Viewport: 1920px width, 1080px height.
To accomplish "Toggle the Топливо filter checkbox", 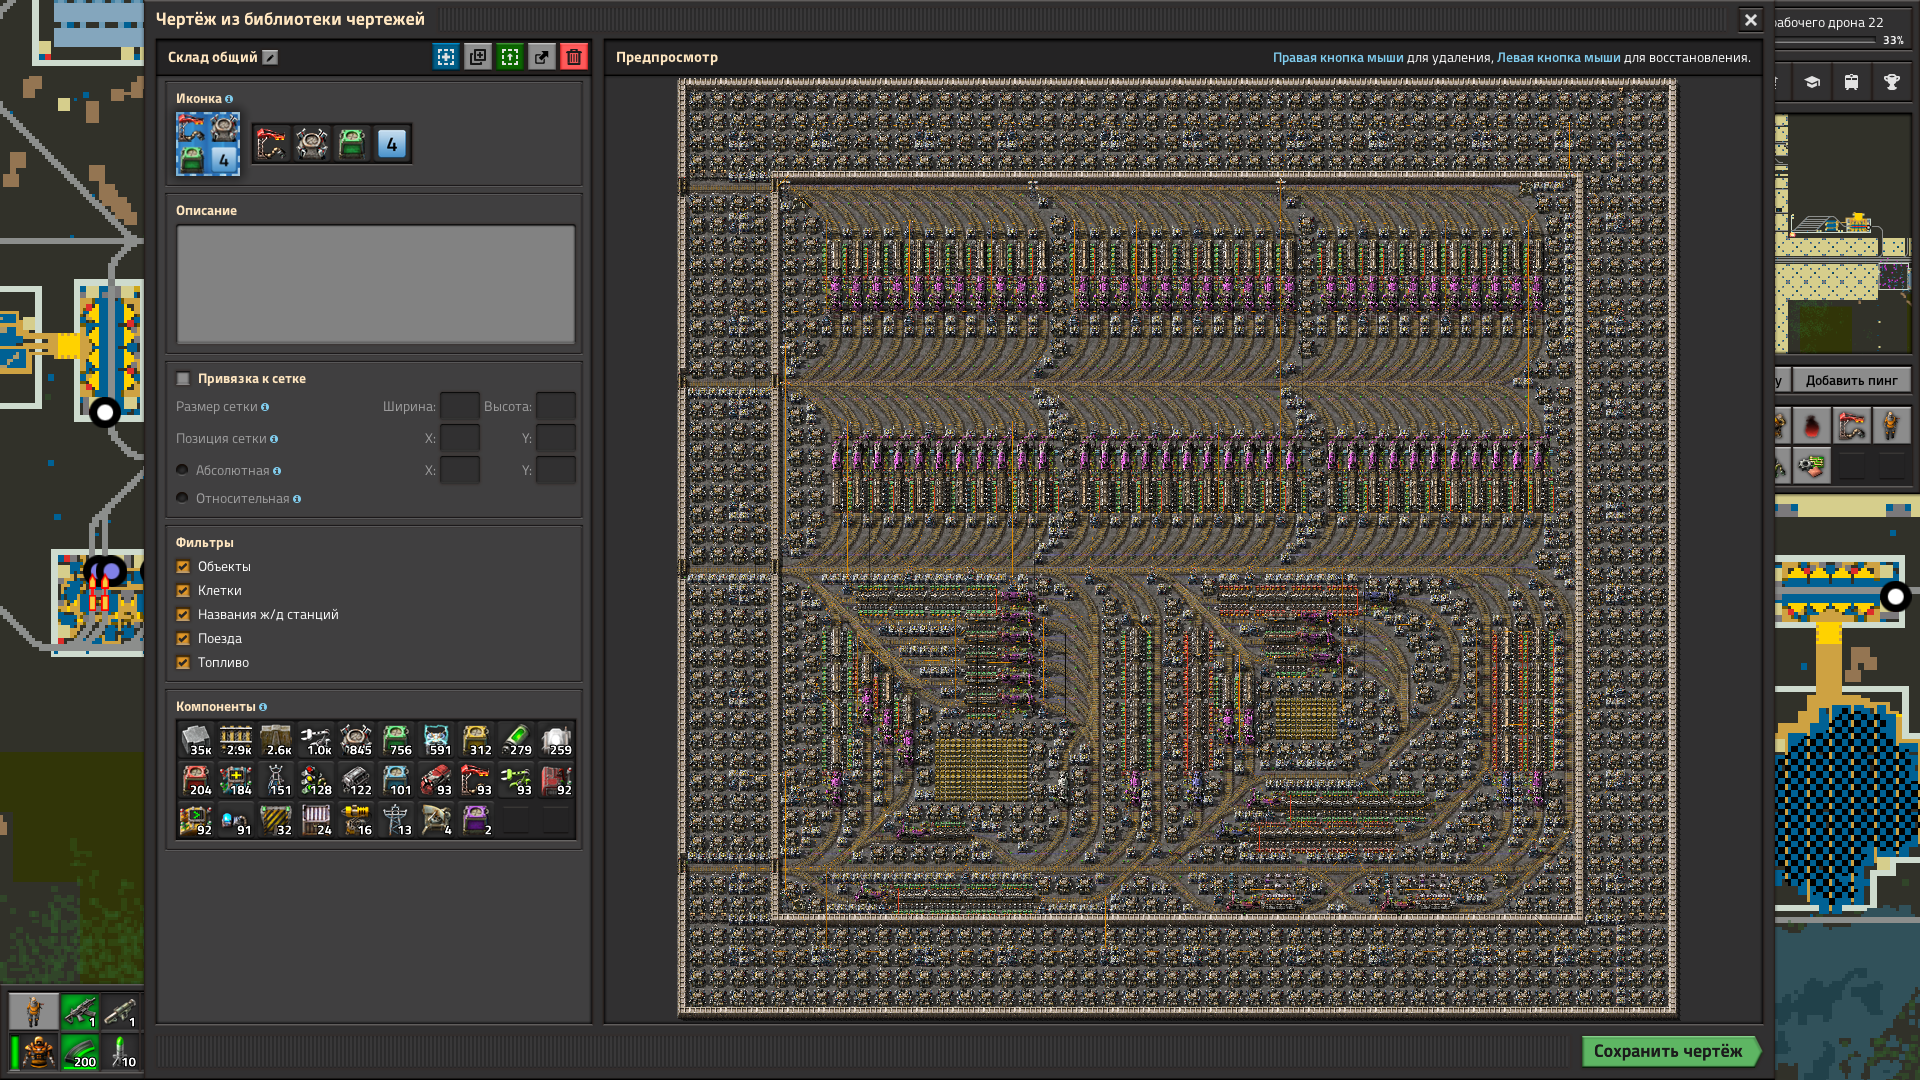I will [x=183, y=663].
